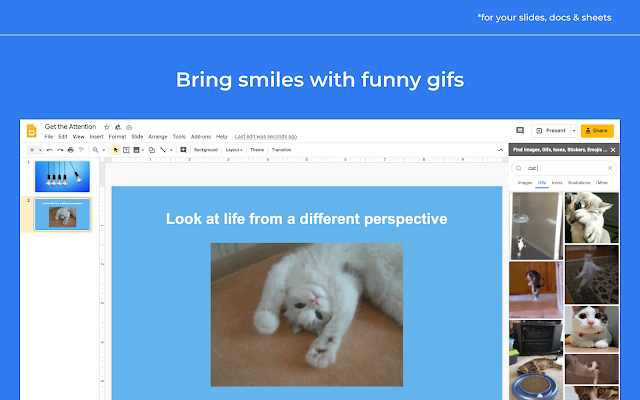
Task: Select the text box tool
Action: [x=126, y=150]
